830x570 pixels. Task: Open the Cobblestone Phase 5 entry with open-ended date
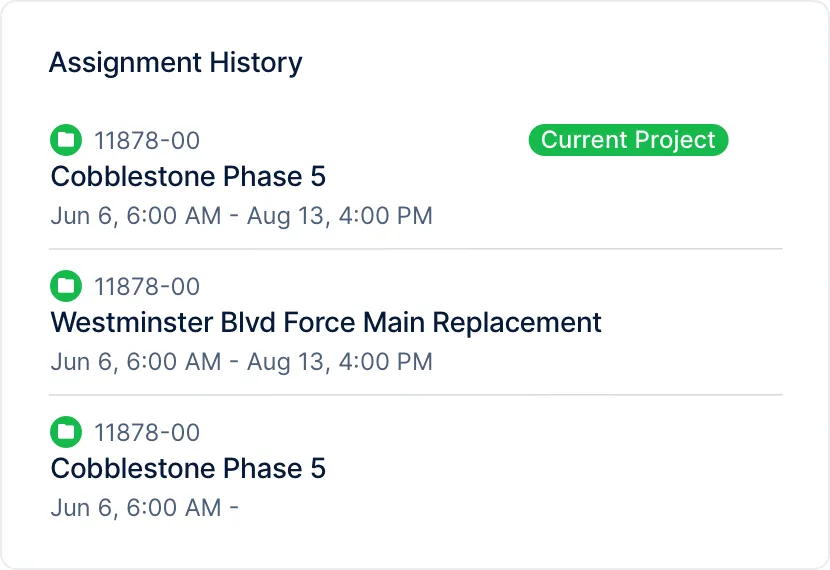pos(188,469)
